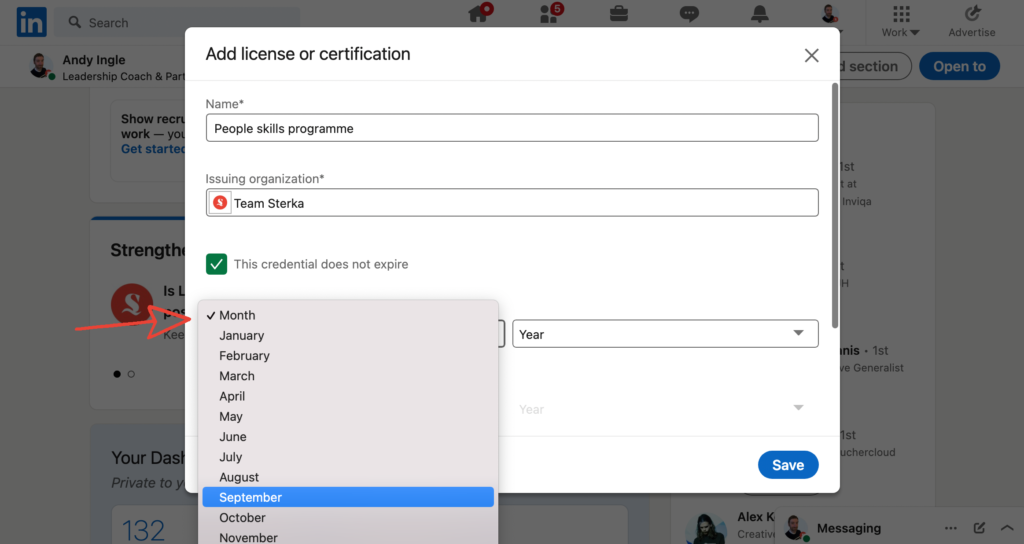1024x544 pixels.
Task: Open the disabled expiration Year dropdown
Action: click(665, 409)
